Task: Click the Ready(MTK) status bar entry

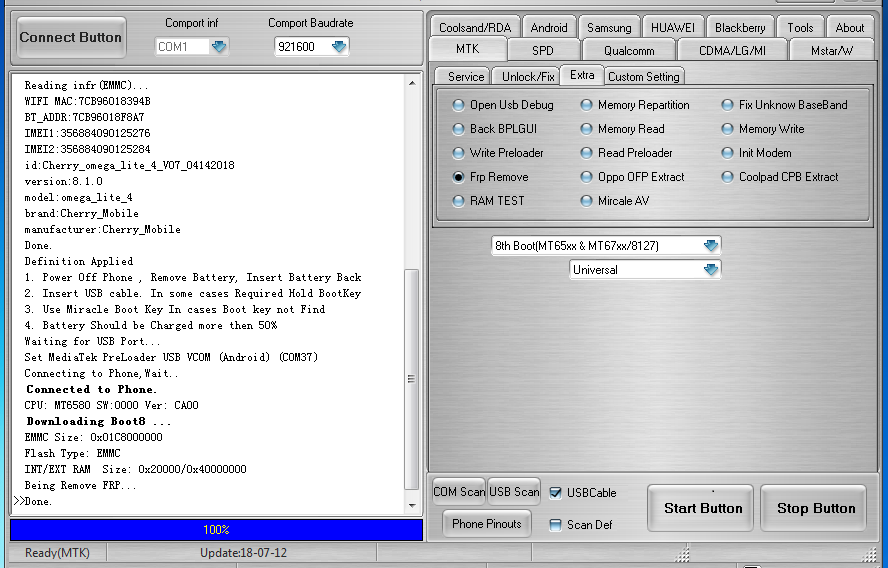Action: [57, 553]
